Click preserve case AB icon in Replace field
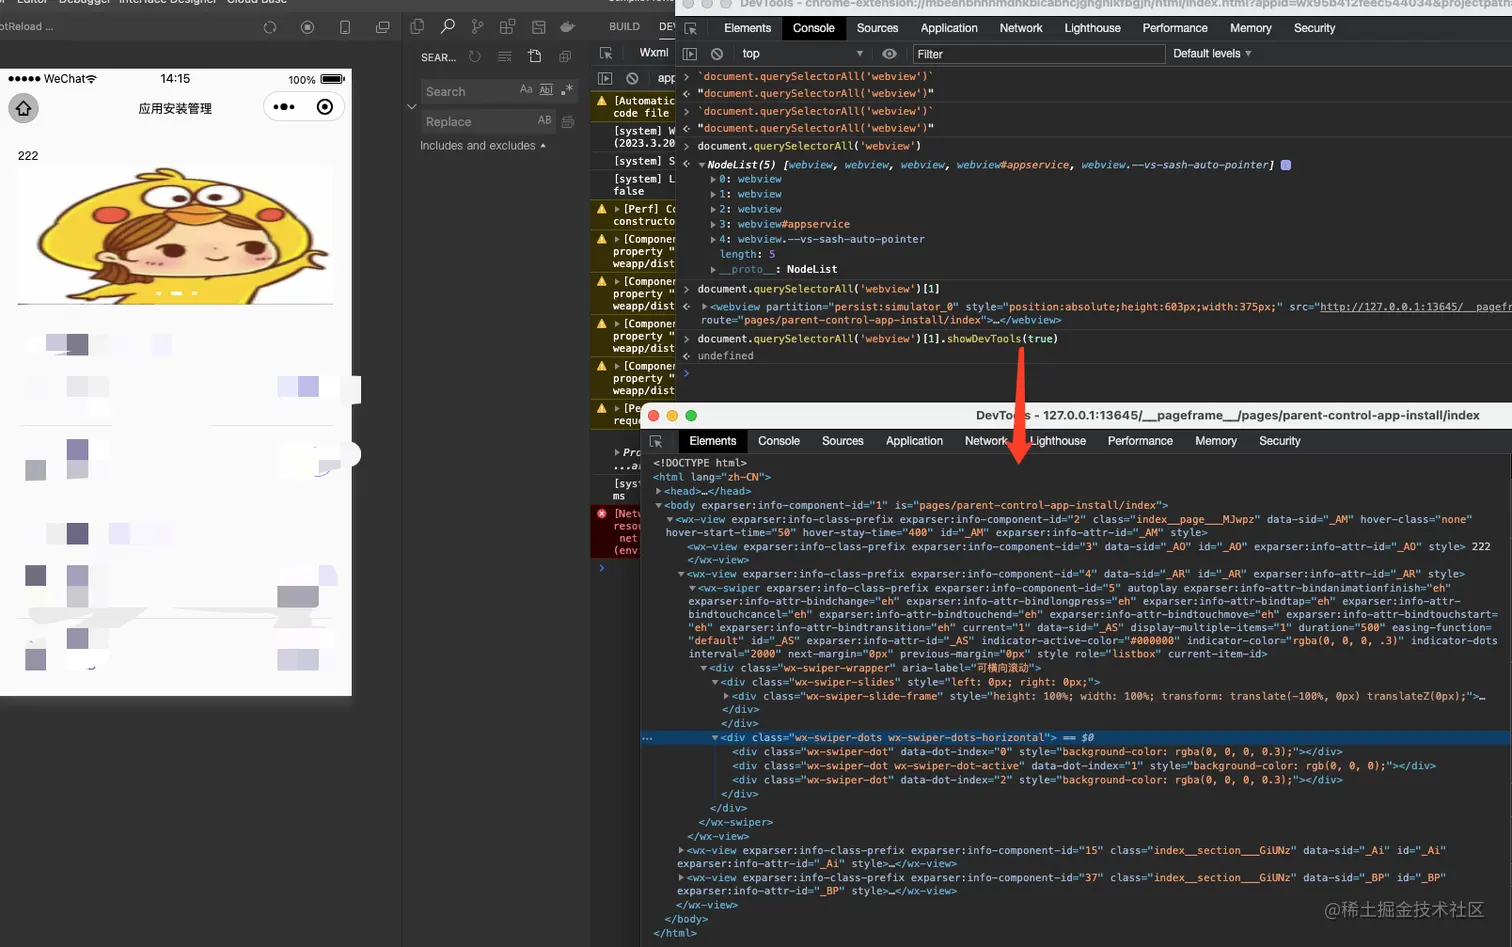Image resolution: width=1512 pixels, height=947 pixels. [x=545, y=120]
